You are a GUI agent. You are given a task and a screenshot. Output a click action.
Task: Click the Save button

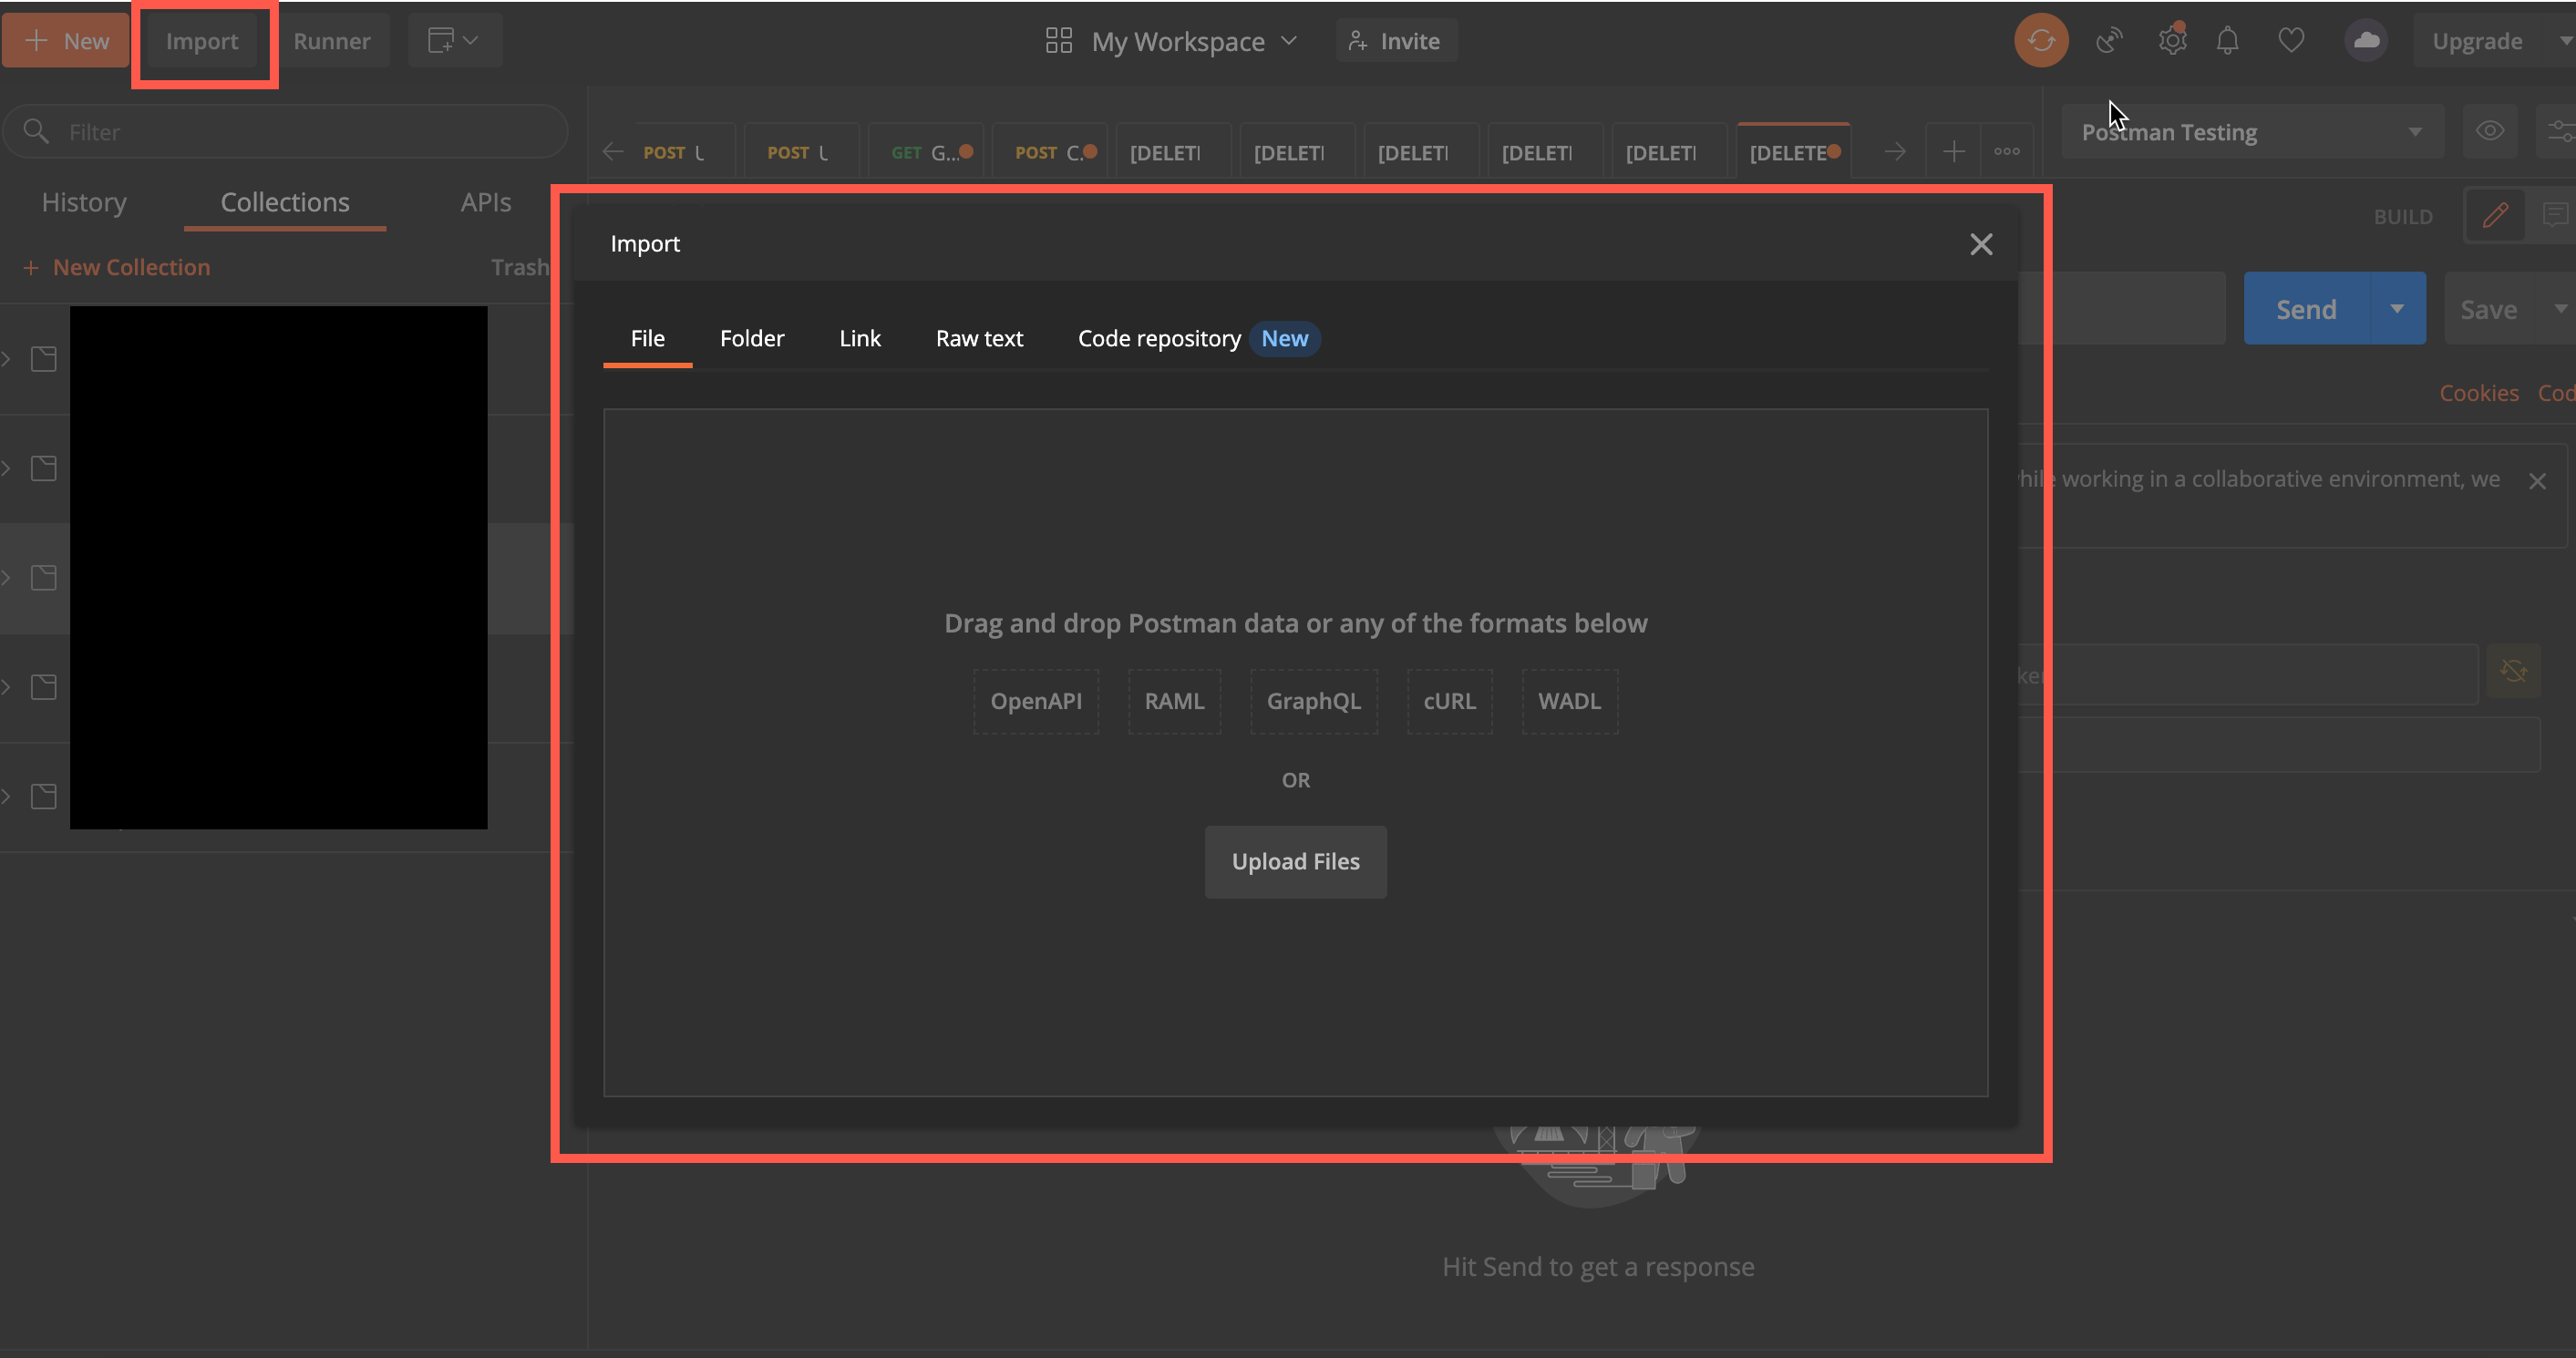(x=2488, y=308)
